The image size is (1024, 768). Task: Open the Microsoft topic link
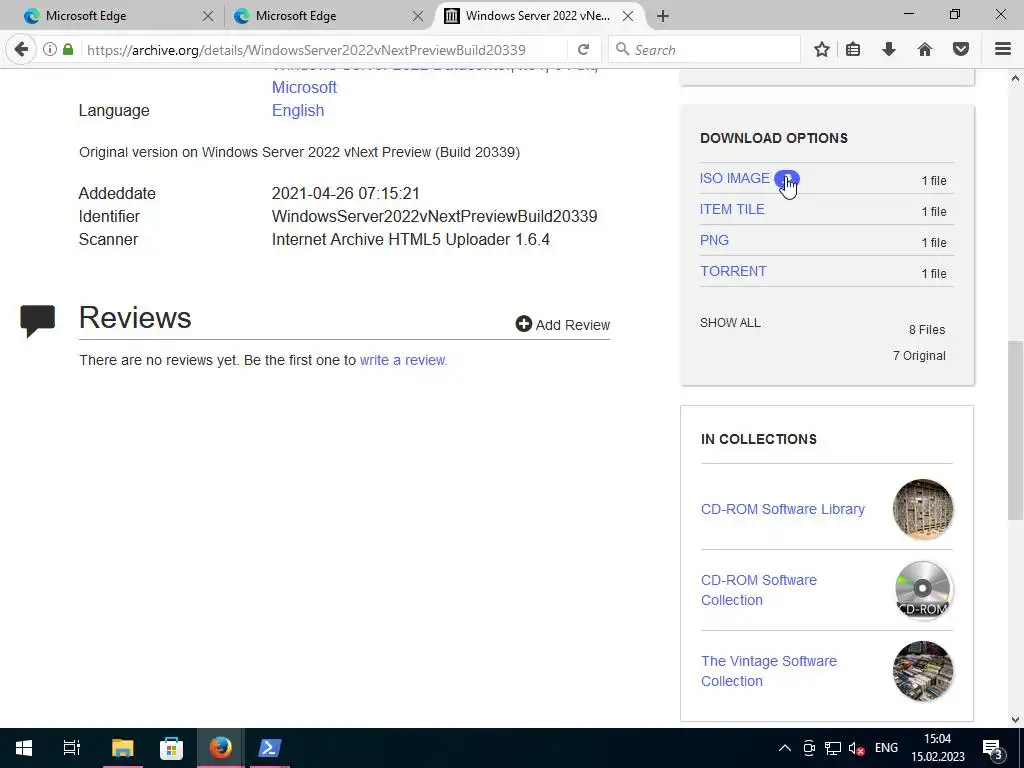click(304, 88)
